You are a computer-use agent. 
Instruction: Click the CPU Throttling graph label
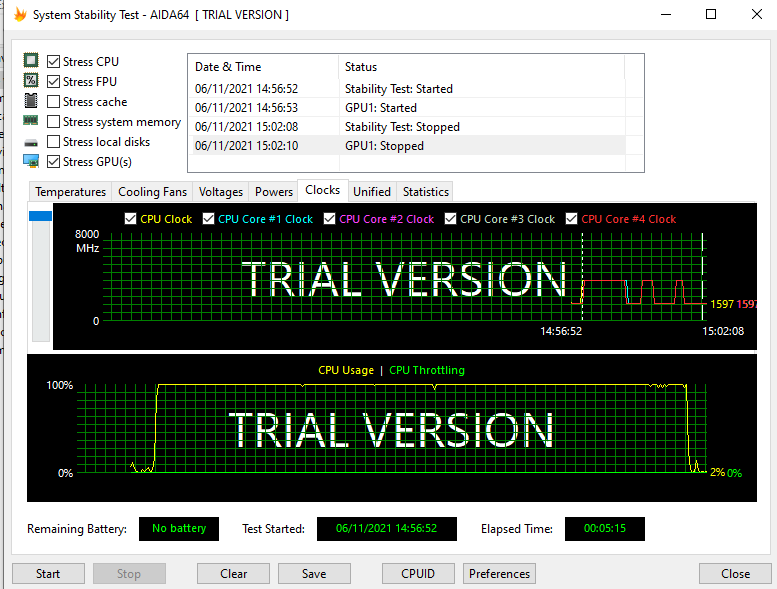pyautogui.click(x=427, y=370)
